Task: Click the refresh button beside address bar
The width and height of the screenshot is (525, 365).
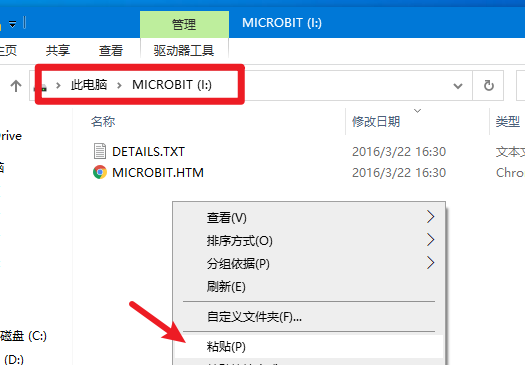Action: pos(488,85)
